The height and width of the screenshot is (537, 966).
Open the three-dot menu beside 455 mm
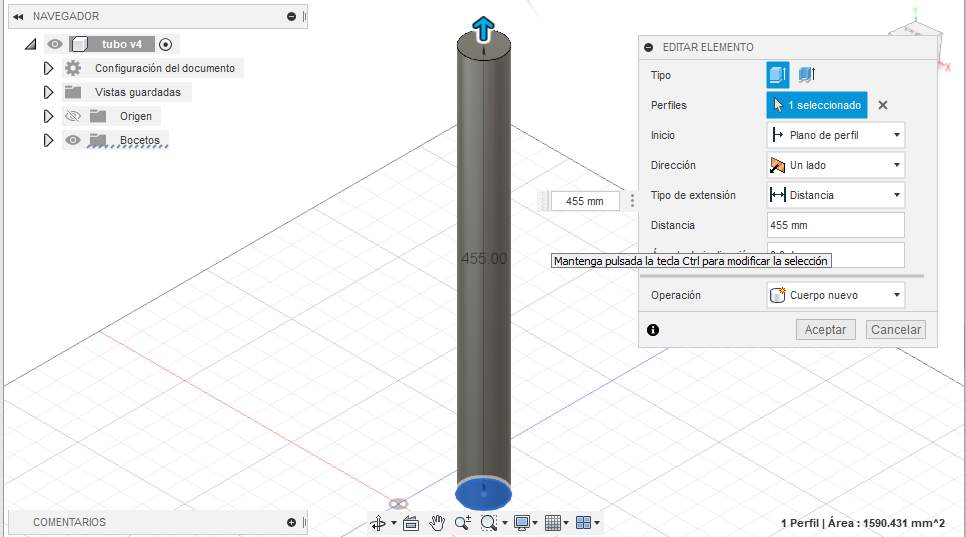pyautogui.click(x=632, y=201)
